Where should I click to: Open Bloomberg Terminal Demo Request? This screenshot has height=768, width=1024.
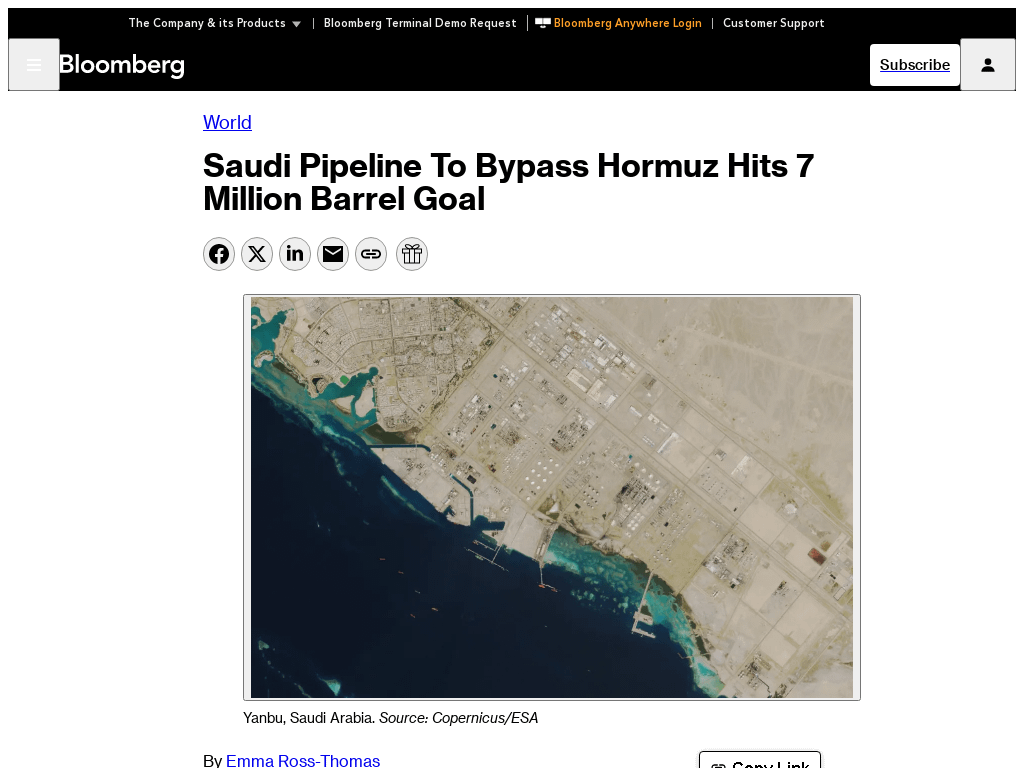pos(420,23)
